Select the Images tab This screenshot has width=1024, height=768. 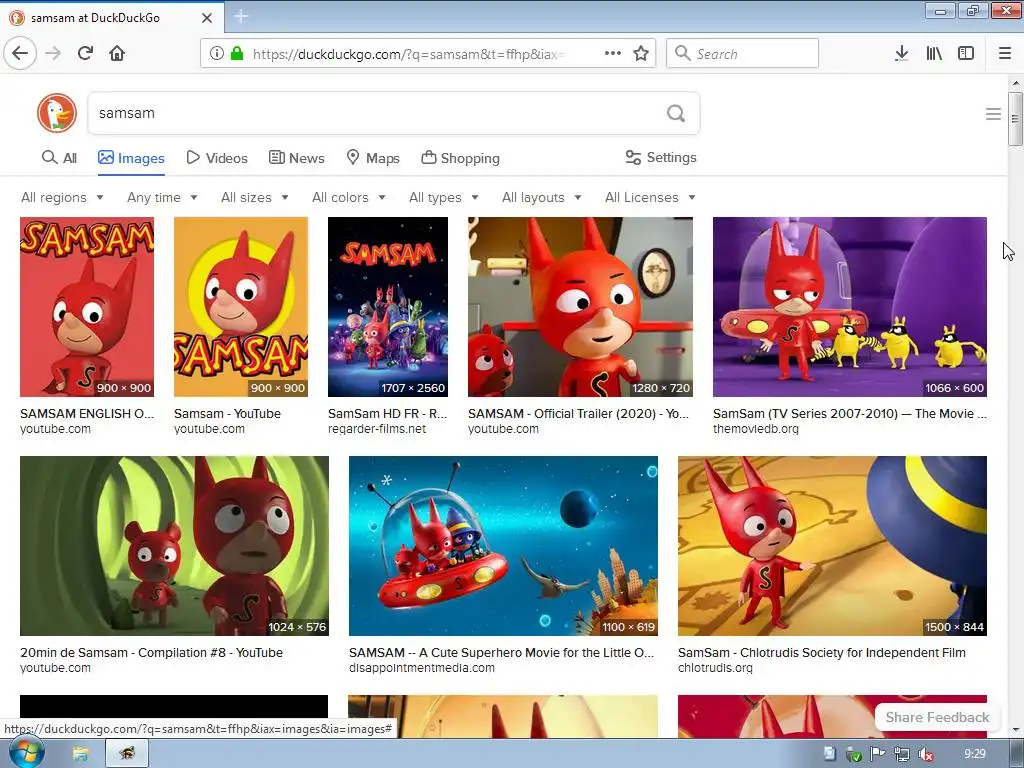click(x=131, y=158)
